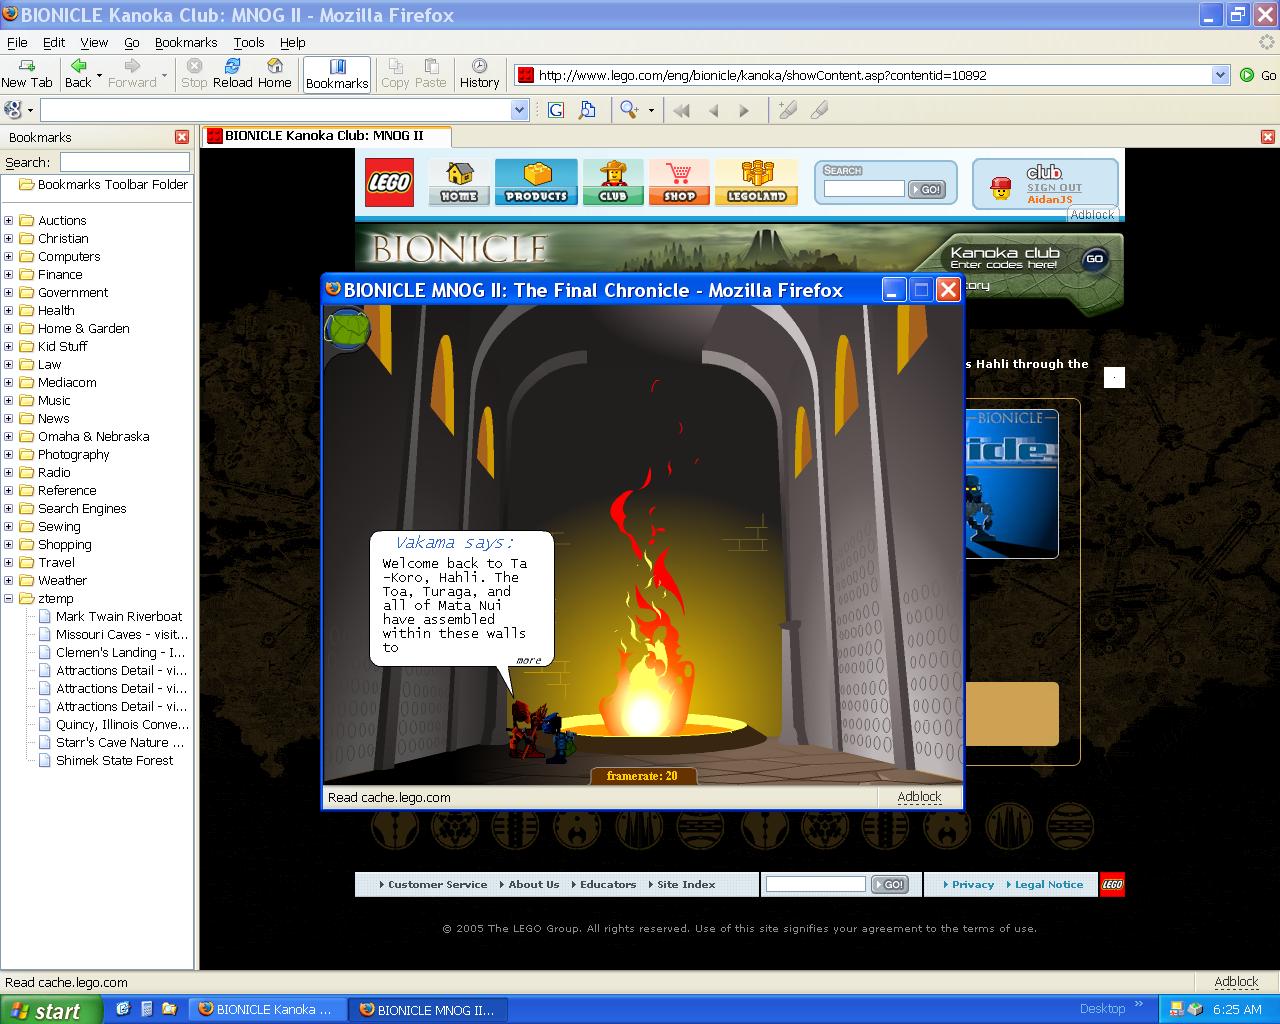
Task: Open Mark Twain Riverboat bookmark
Action: click(119, 616)
